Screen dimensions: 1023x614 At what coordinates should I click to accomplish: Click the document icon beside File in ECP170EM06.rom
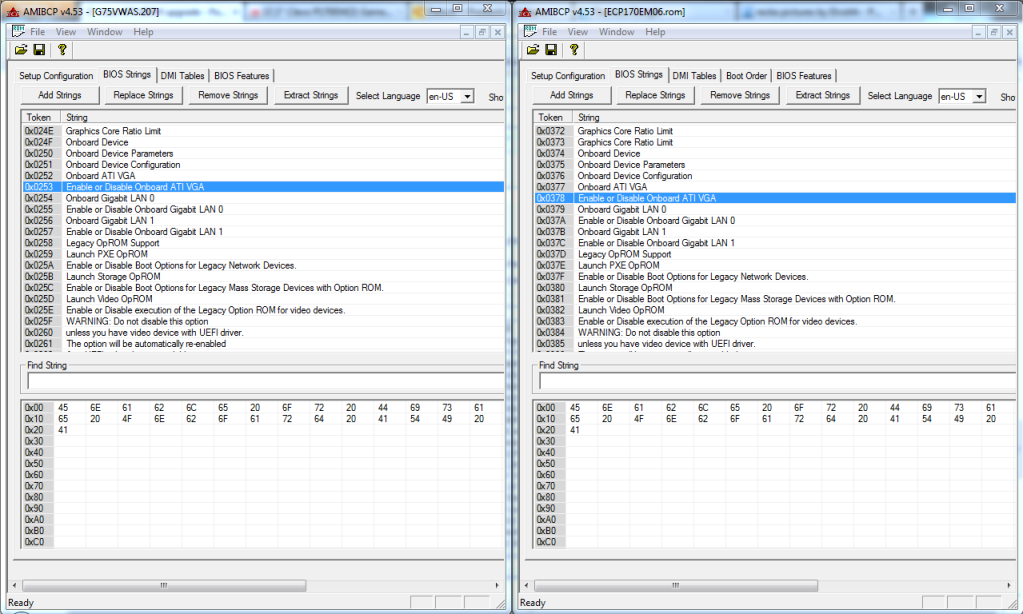[x=530, y=31]
